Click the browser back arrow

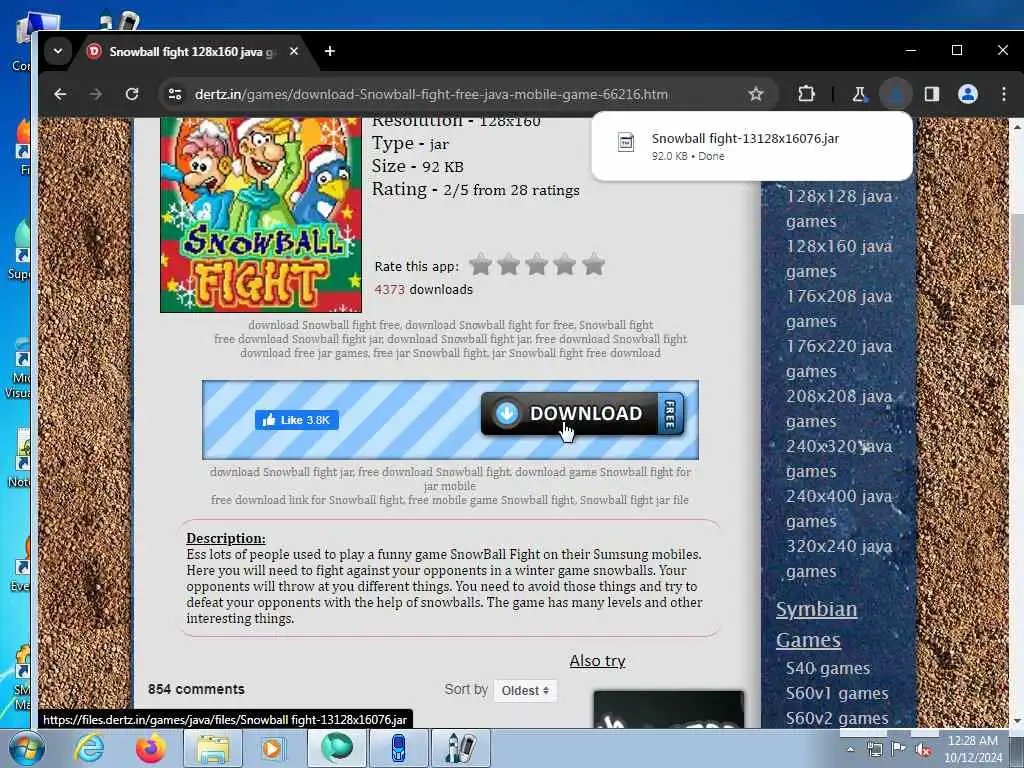(60, 94)
